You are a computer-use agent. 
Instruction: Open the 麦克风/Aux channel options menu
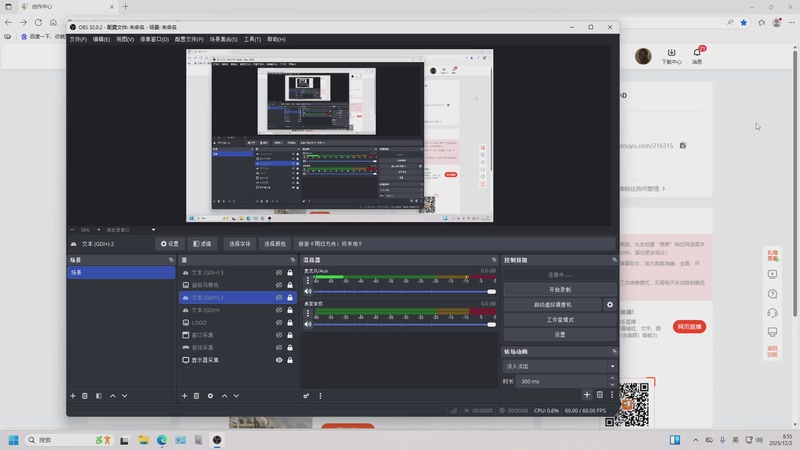(308, 281)
